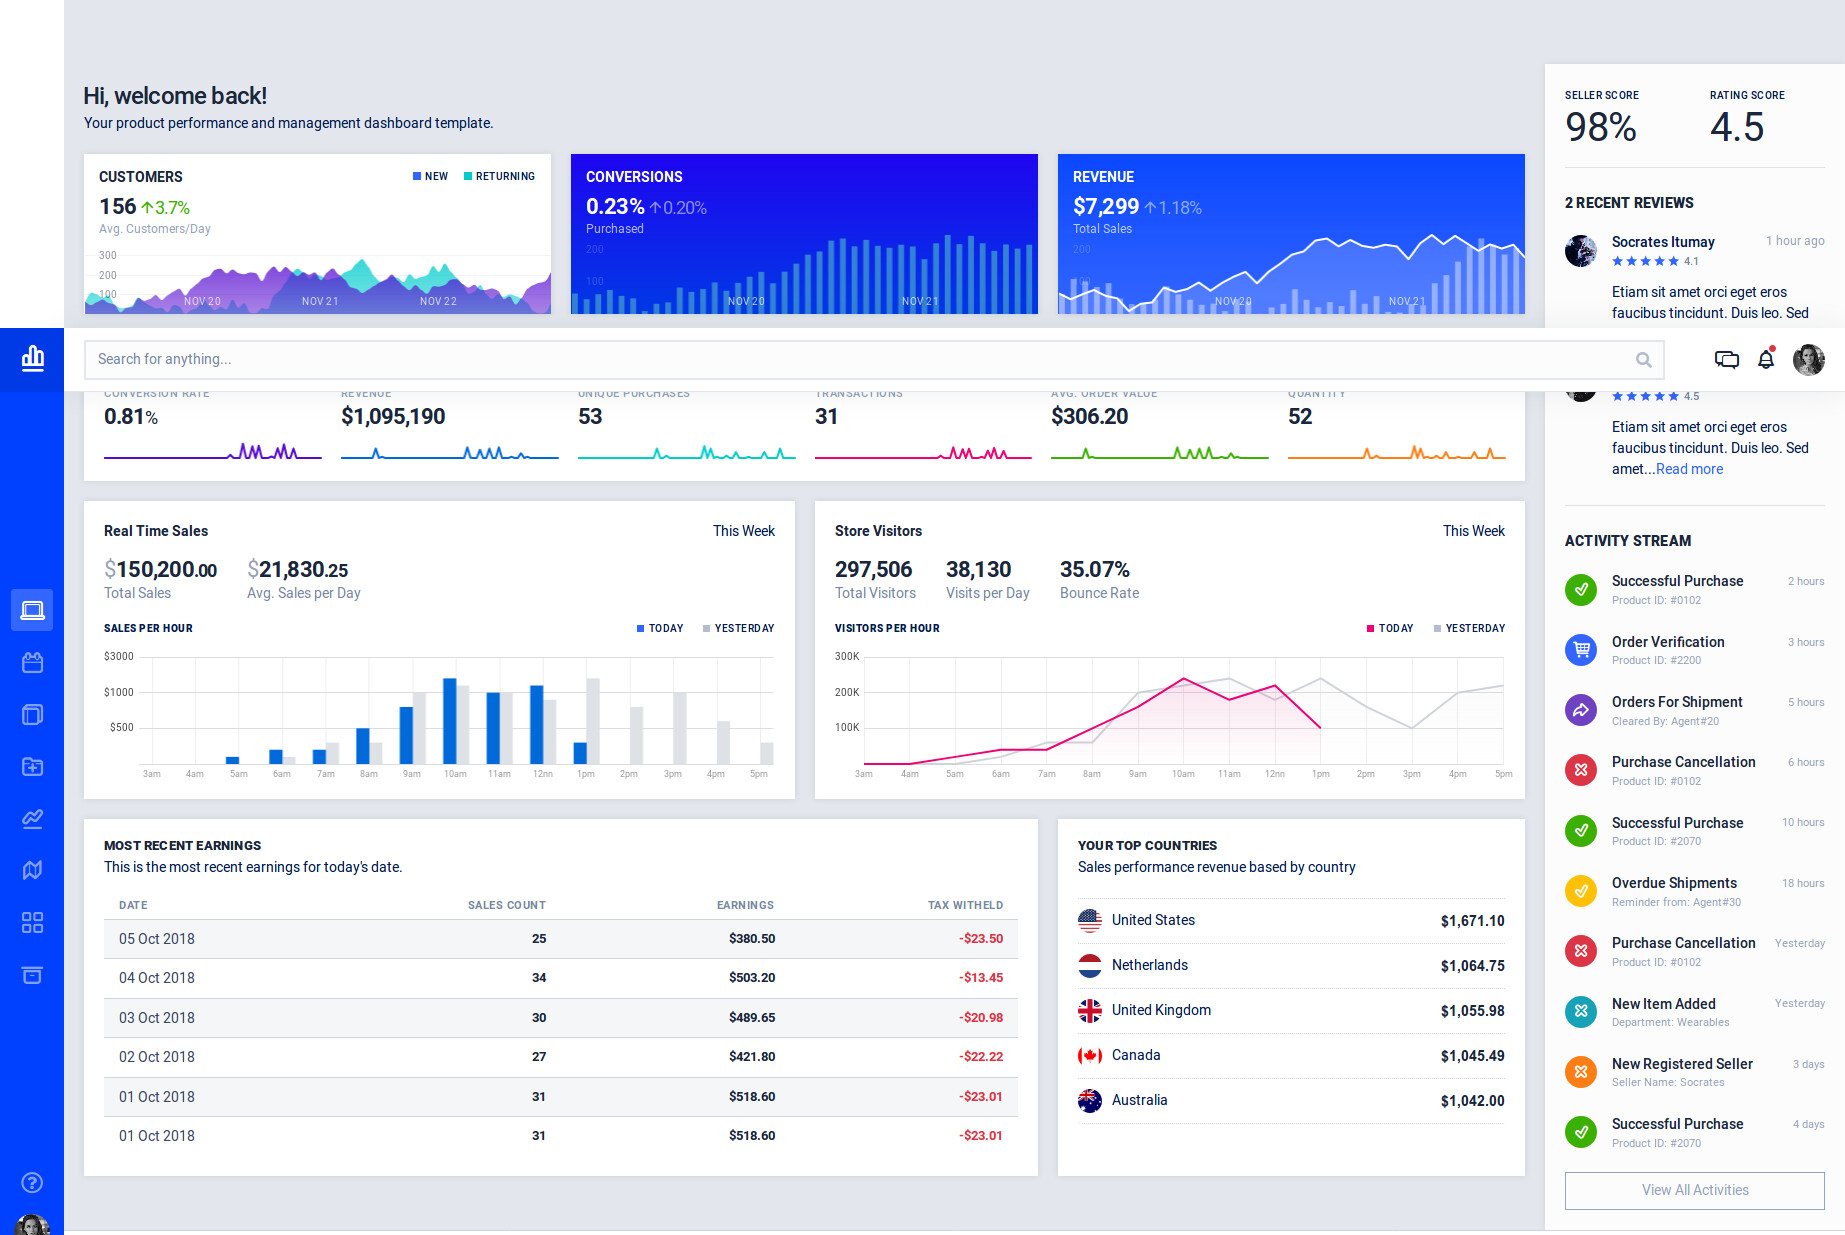Click the $150,200.00 total sales figure
Viewport: 1845px width, 1235px height.
(x=160, y=570)
